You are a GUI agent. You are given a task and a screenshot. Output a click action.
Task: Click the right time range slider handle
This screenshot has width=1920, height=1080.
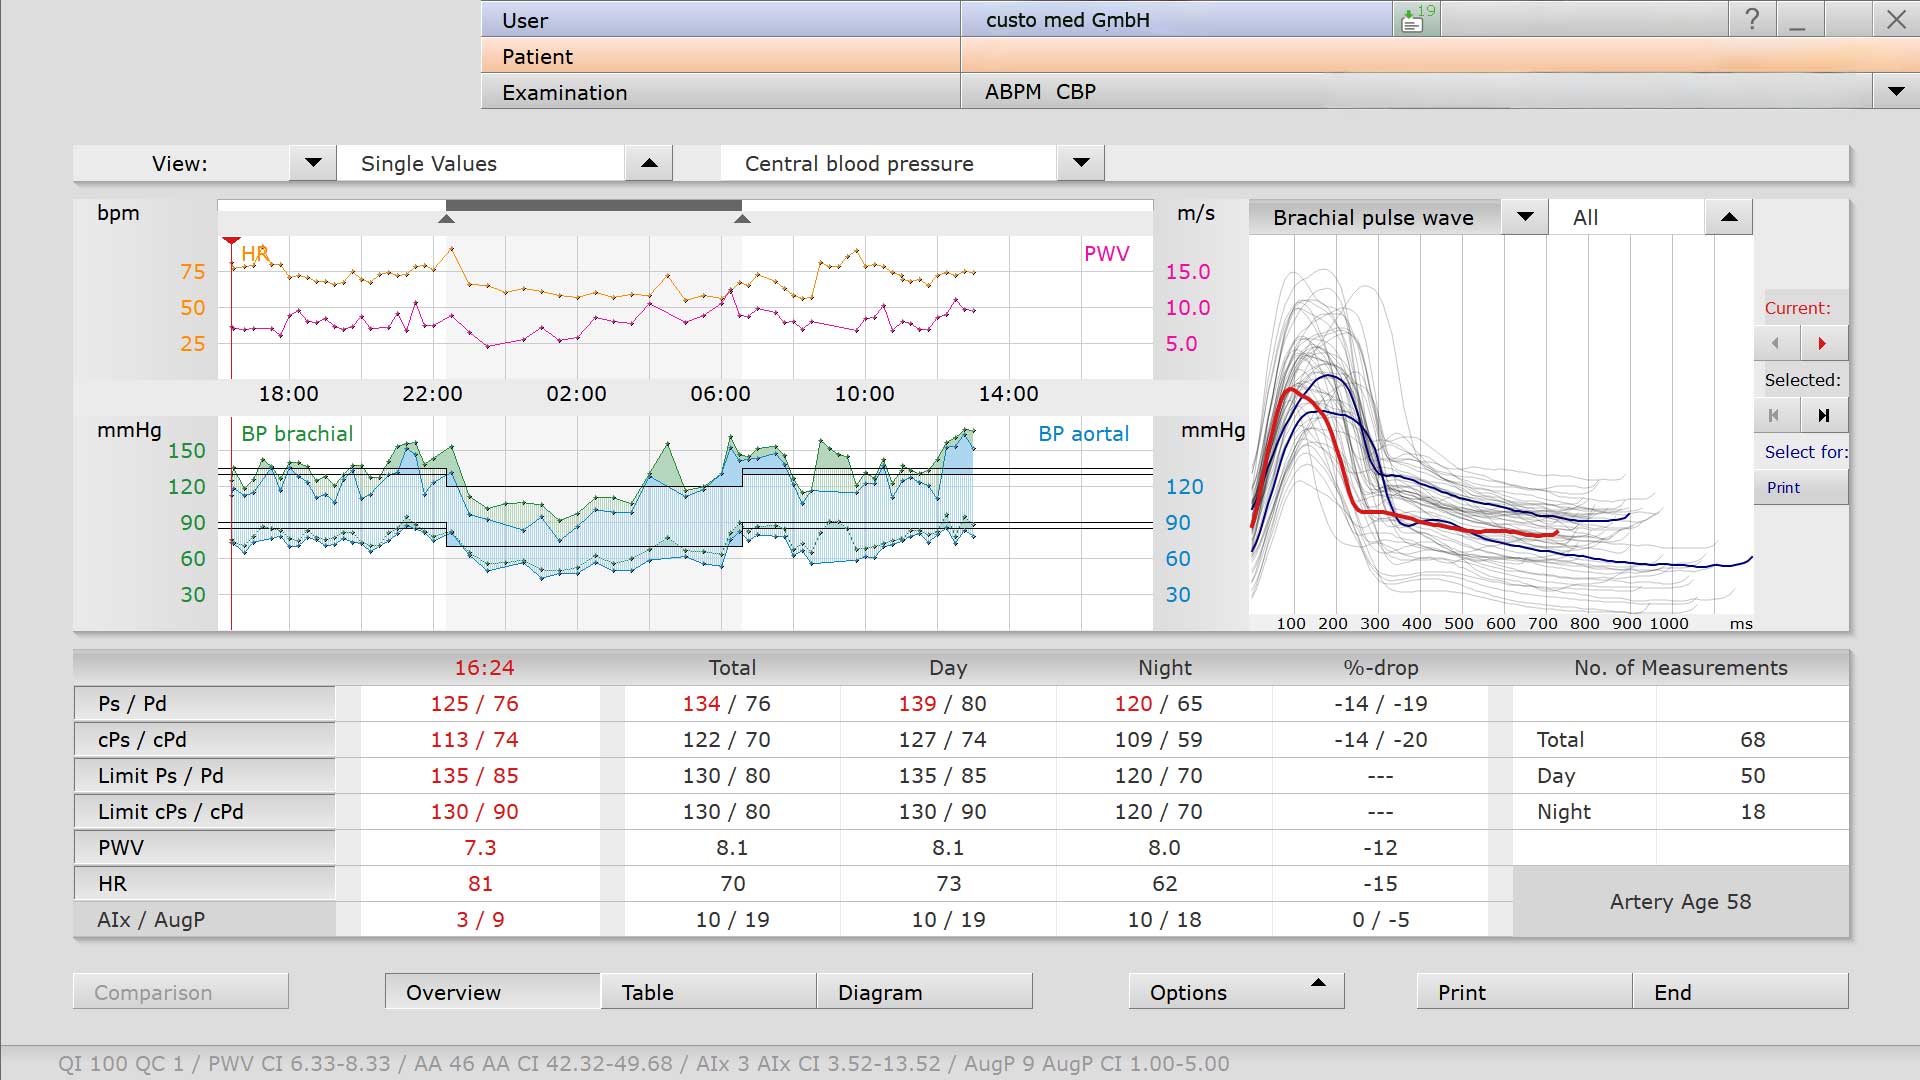pyautogui.click(x=742, y=217)
